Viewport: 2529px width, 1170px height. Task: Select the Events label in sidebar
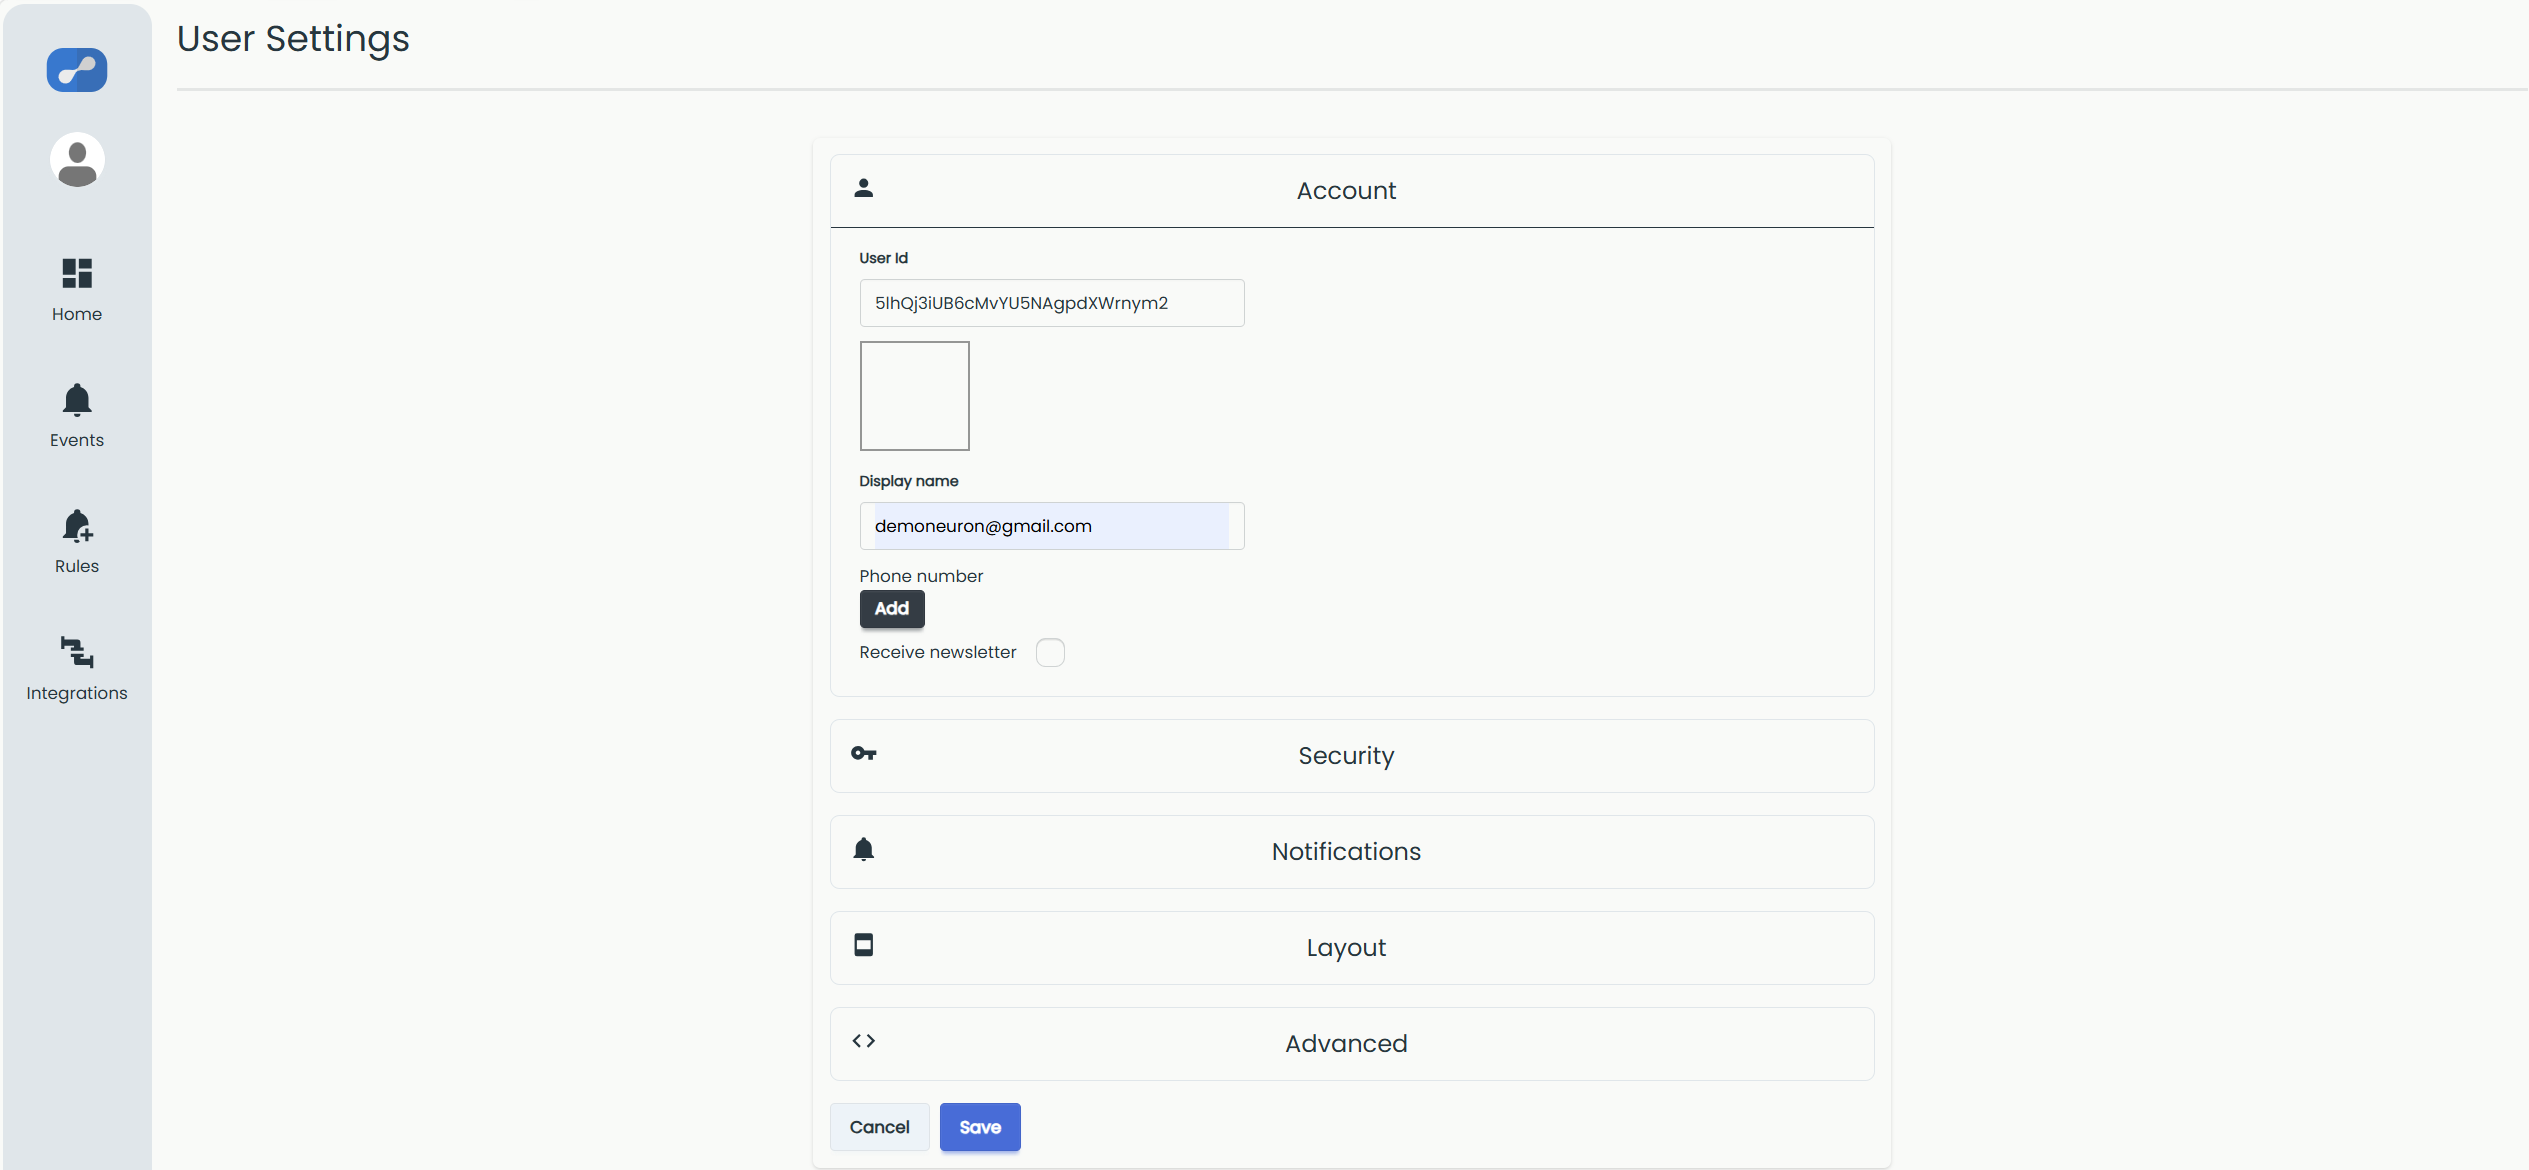[x=77, y=440]
